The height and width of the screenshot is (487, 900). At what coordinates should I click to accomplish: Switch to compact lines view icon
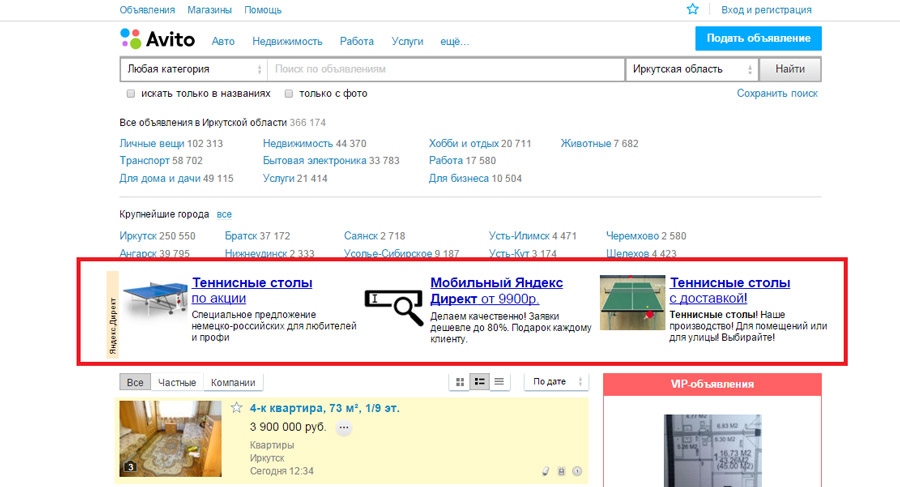point(499,382)
